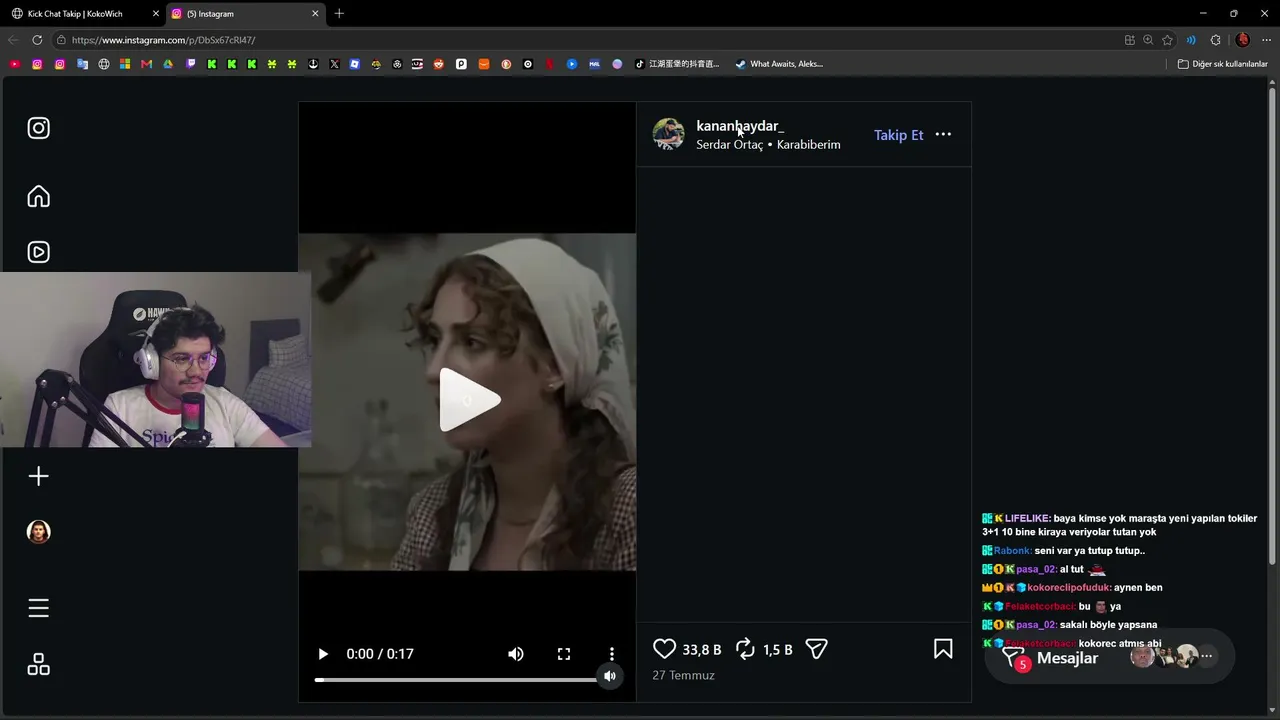1280x720 pixels.
Task: Go back to the previous page
Action: coord(13,40)
